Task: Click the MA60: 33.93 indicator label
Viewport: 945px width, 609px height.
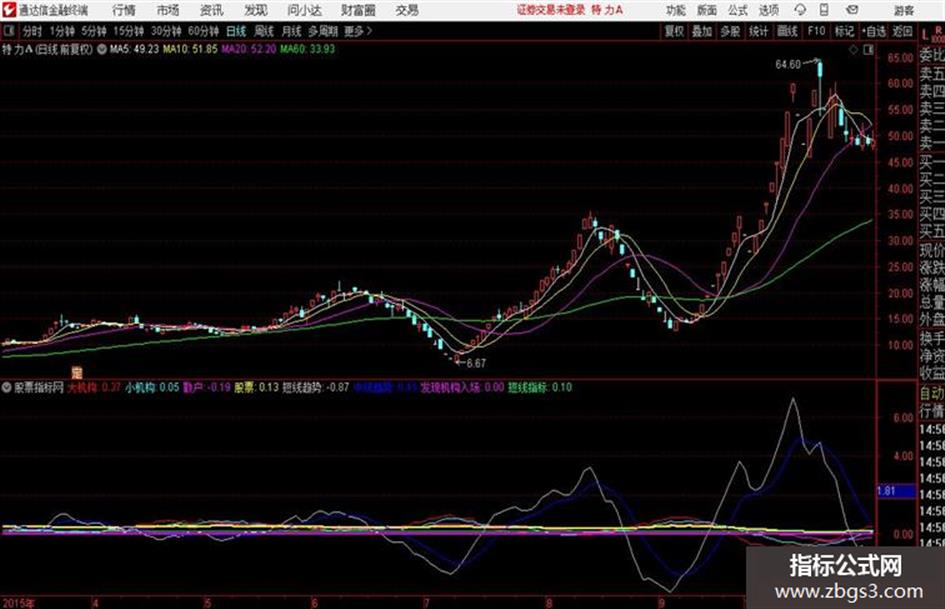Action: click(x=307, y=49)
